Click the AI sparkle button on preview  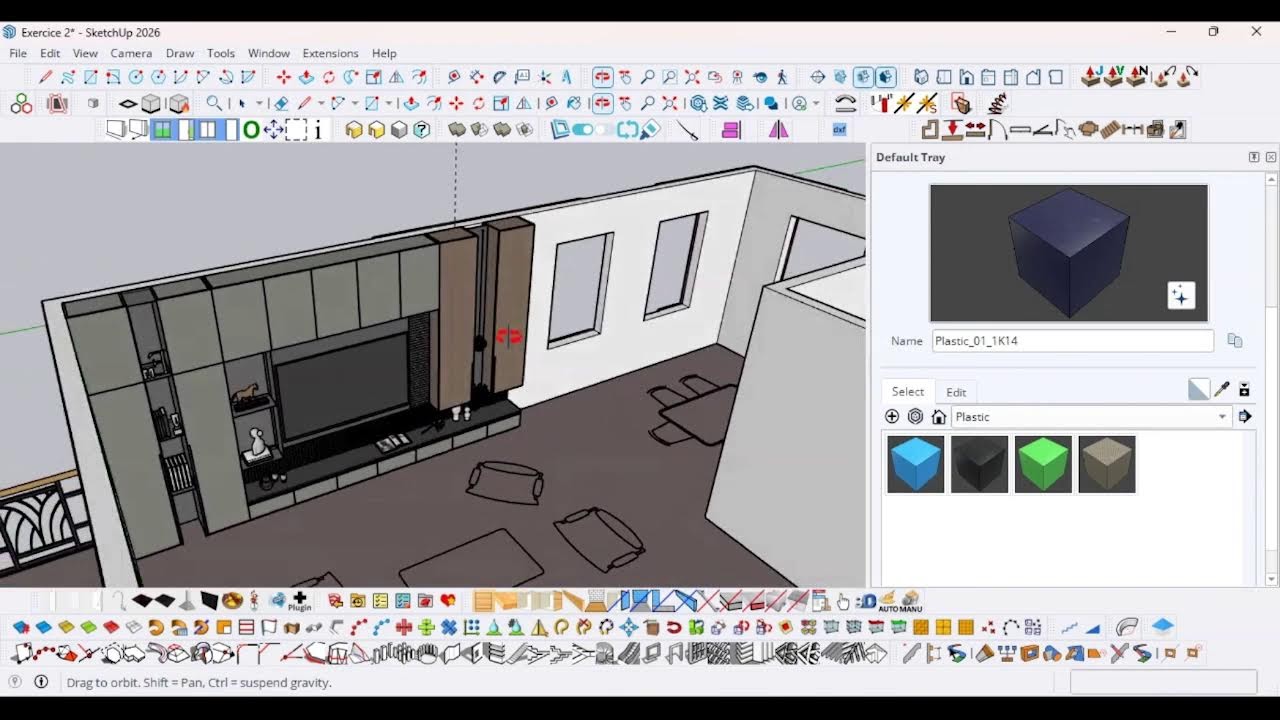1181,296
